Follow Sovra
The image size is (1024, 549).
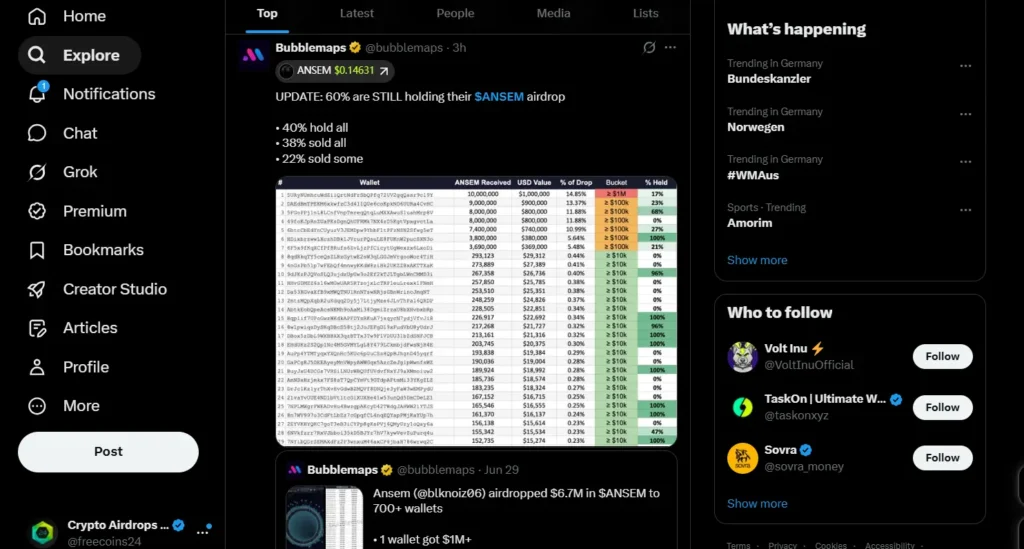point(942,458)
